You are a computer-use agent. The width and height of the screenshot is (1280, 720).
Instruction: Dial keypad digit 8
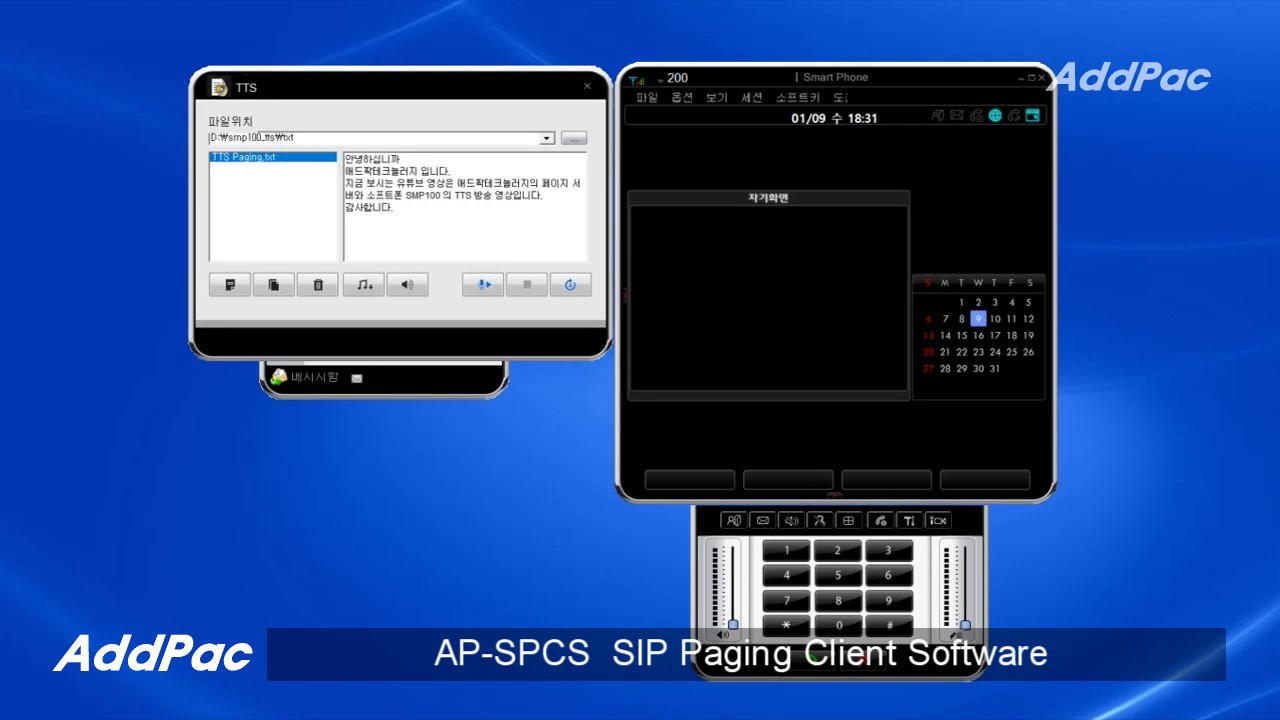click(838, 601)
